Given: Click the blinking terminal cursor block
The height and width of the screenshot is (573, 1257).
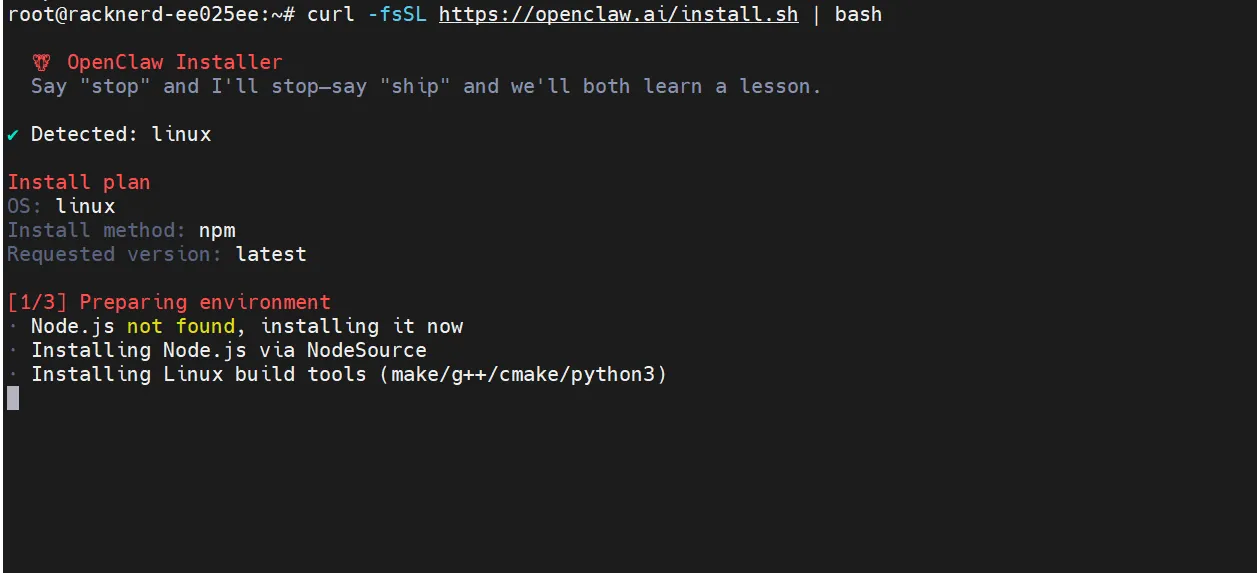Looking at the screenshot, I should click(x=13, y=398).
